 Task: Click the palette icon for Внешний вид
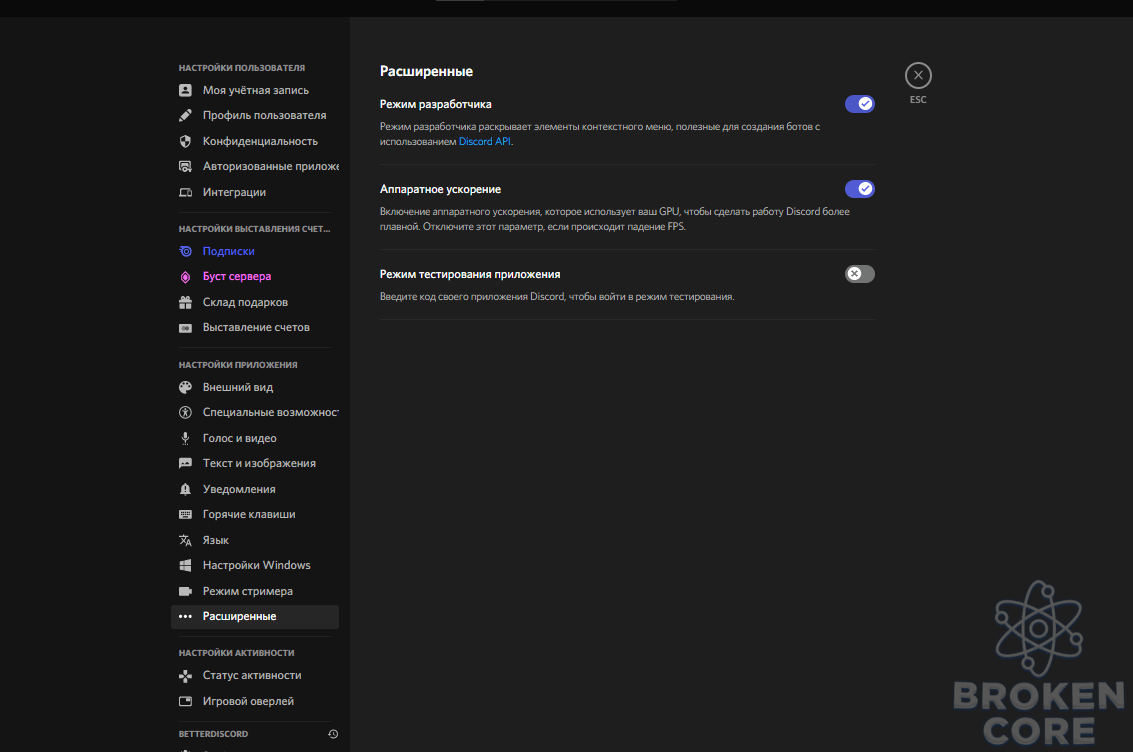(x=185, y=387)
